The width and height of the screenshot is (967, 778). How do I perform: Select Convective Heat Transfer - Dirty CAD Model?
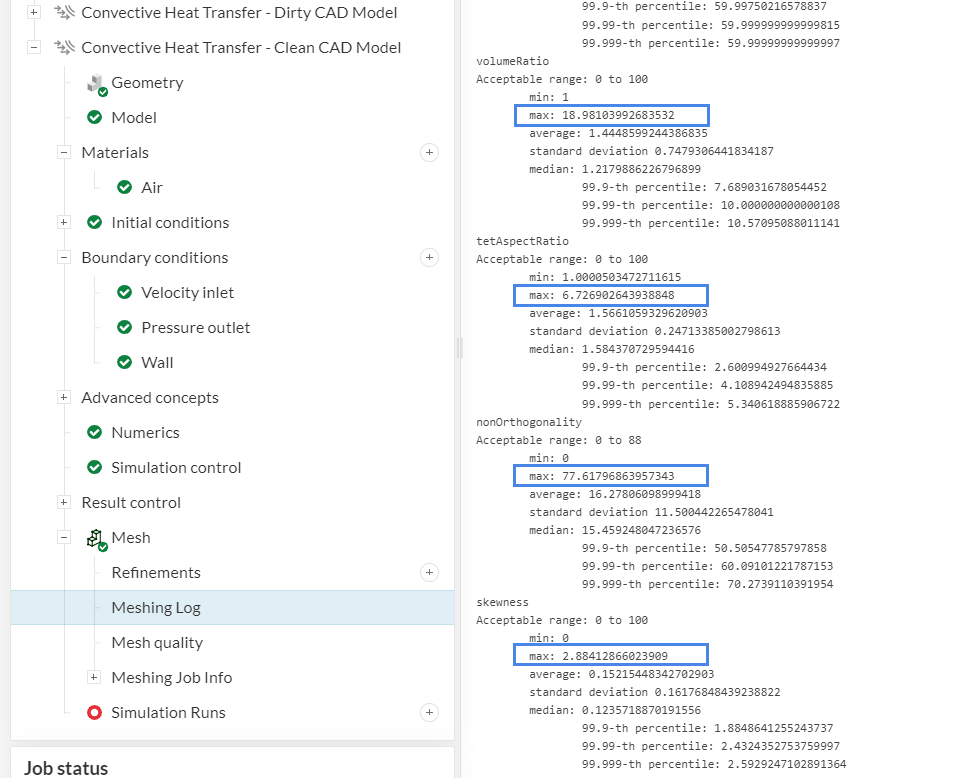[x=239, y=13]
